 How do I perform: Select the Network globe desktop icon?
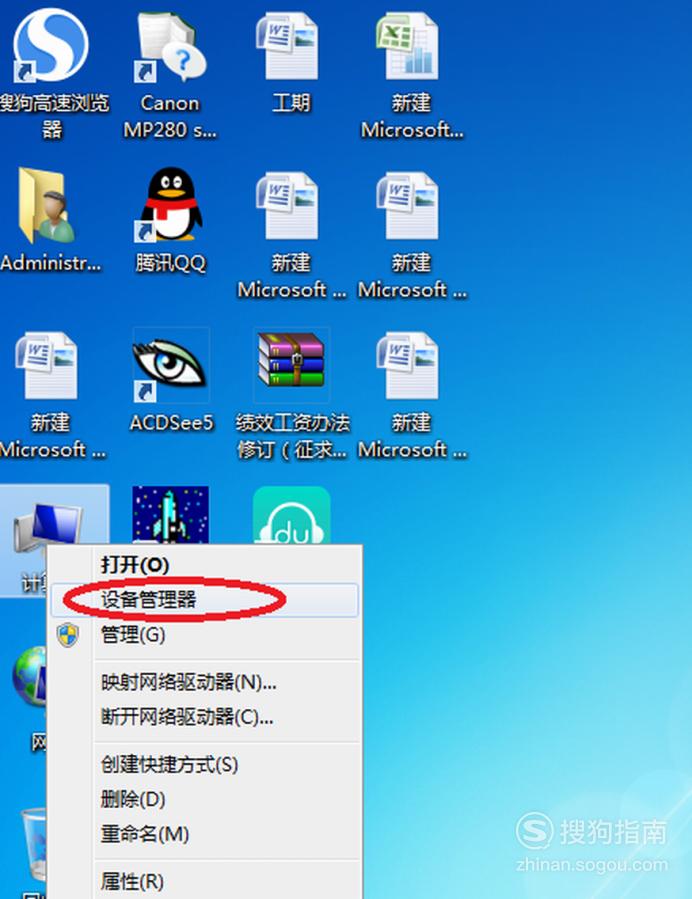point(29,677)
